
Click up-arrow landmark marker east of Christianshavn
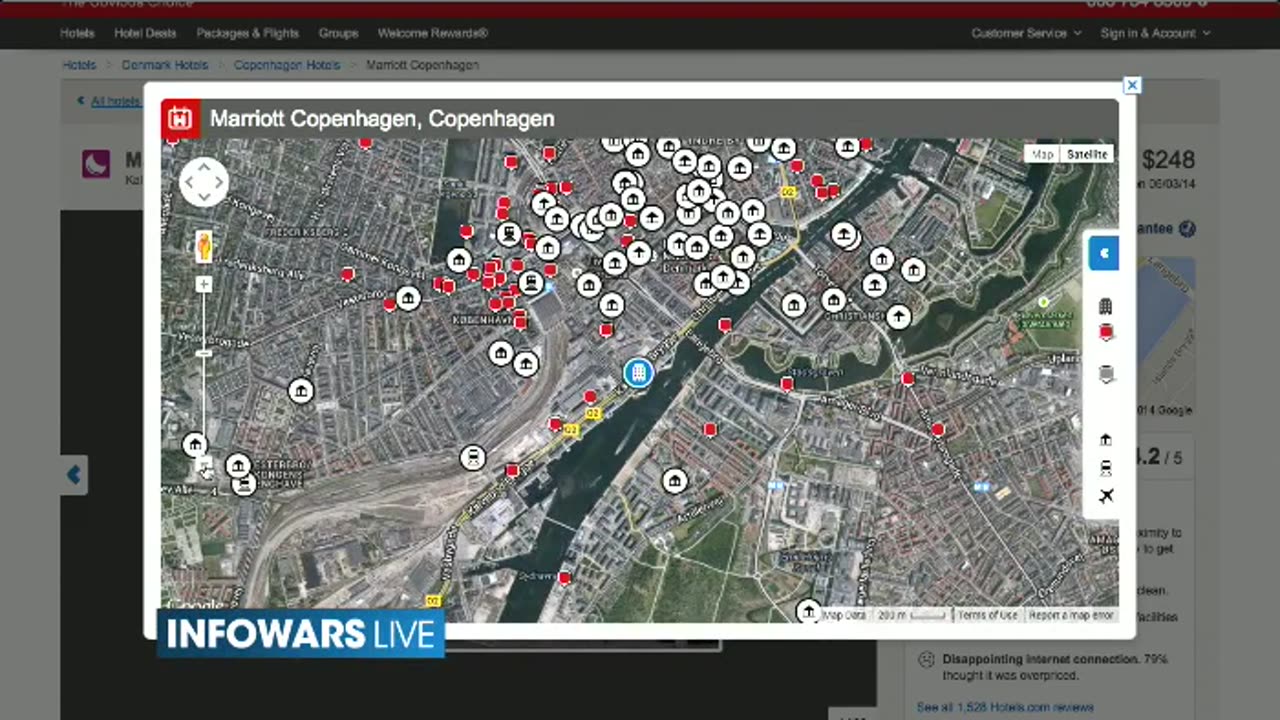(x=898, y=317)
